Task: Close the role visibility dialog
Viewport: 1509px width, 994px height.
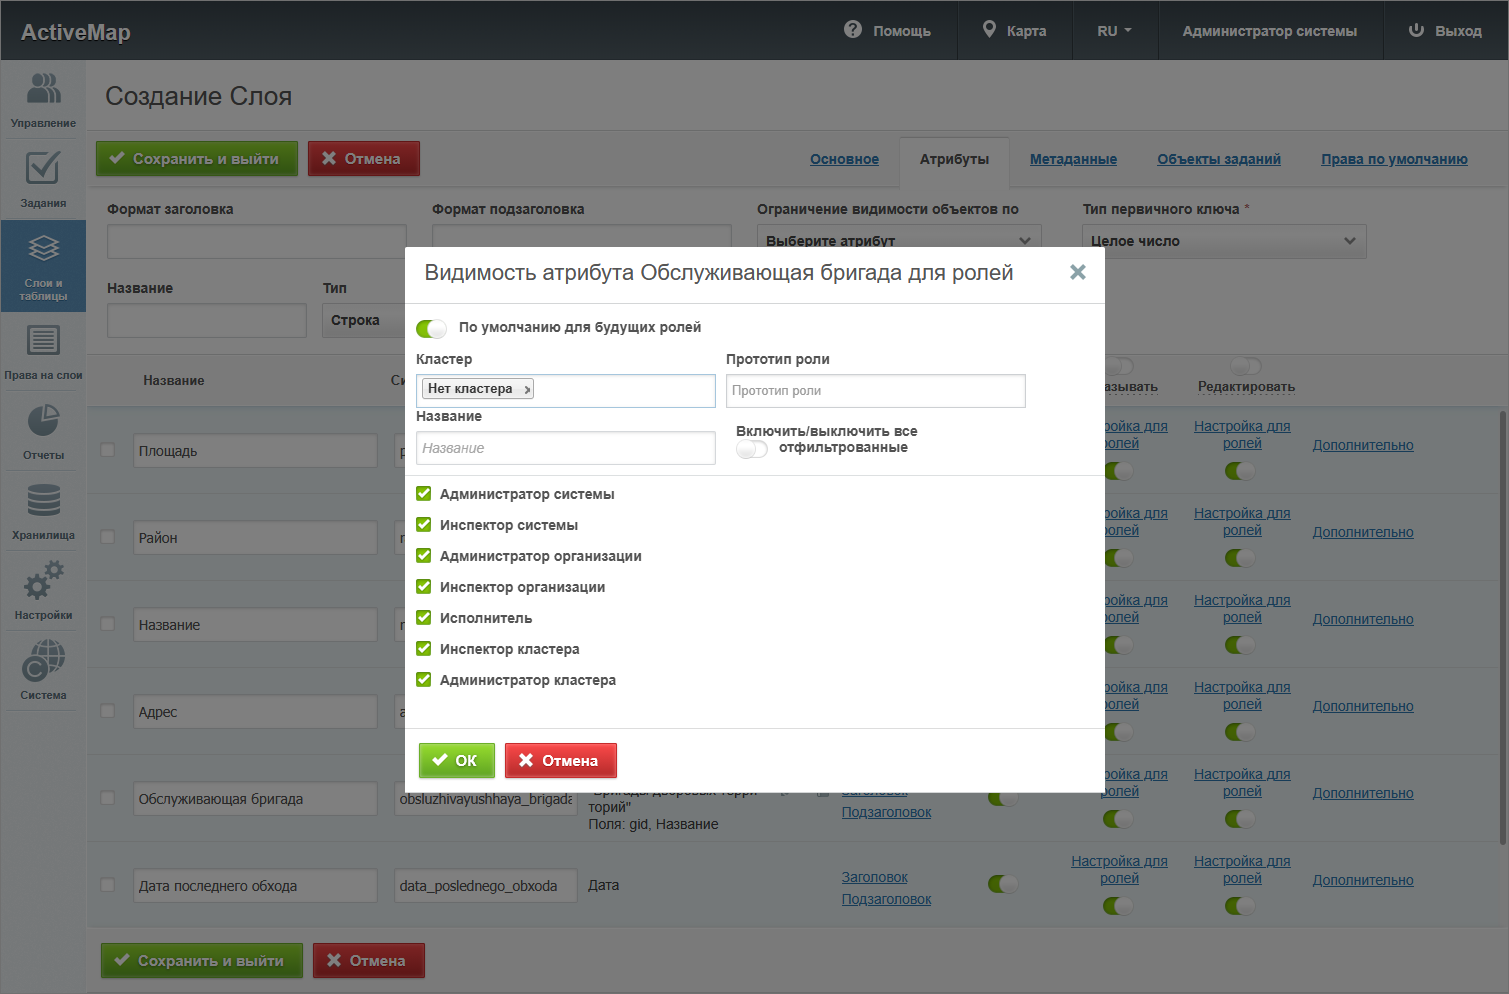Action: pyautogui.click(x=1077, y=272)
